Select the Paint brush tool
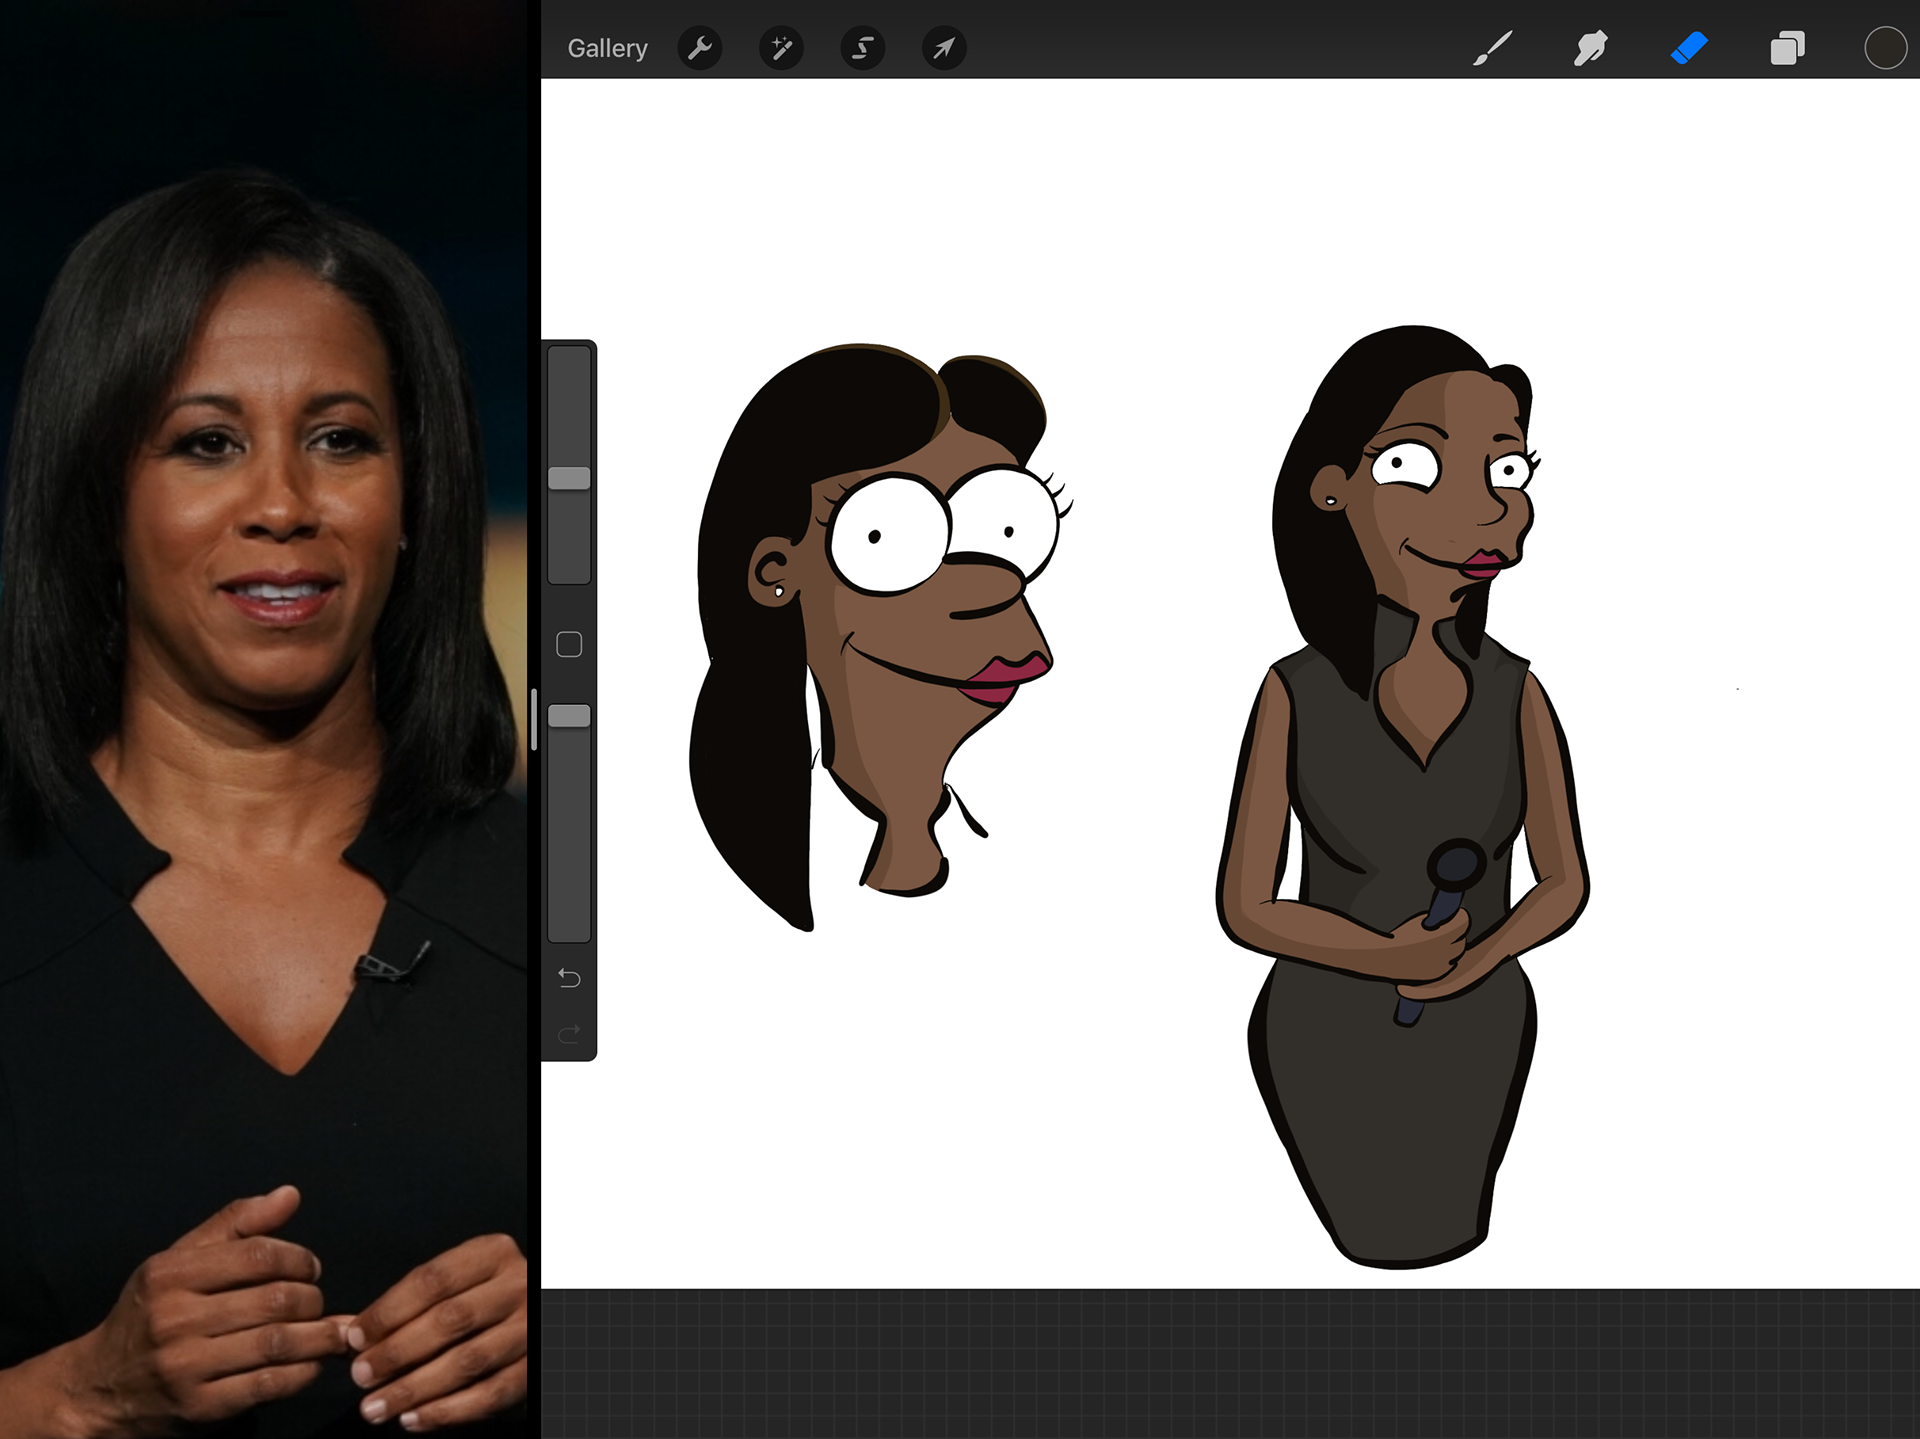 point(1492,48)
